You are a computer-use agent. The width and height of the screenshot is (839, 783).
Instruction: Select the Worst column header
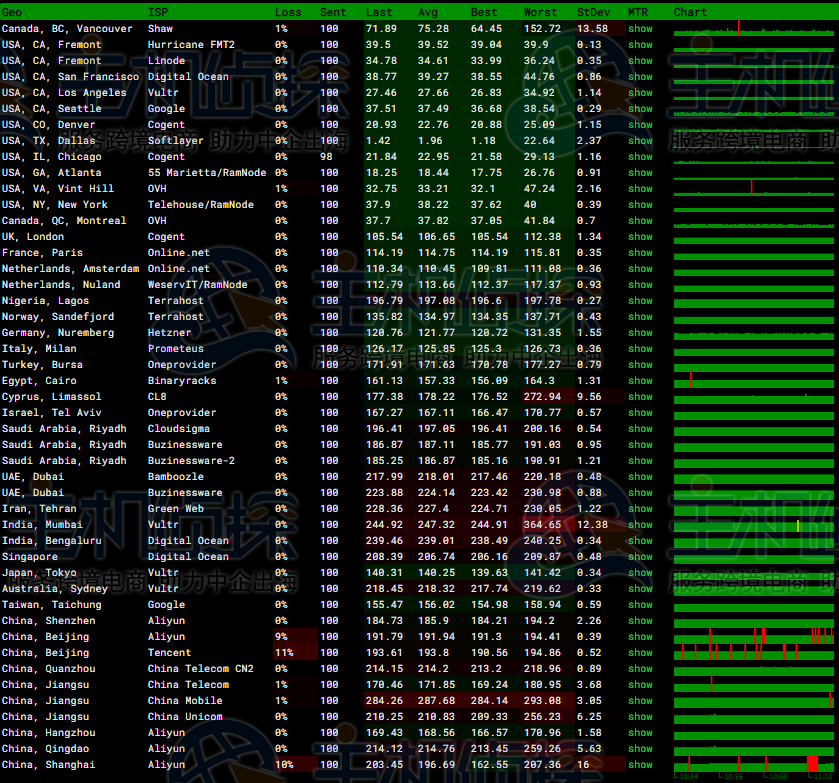point(540,12)
